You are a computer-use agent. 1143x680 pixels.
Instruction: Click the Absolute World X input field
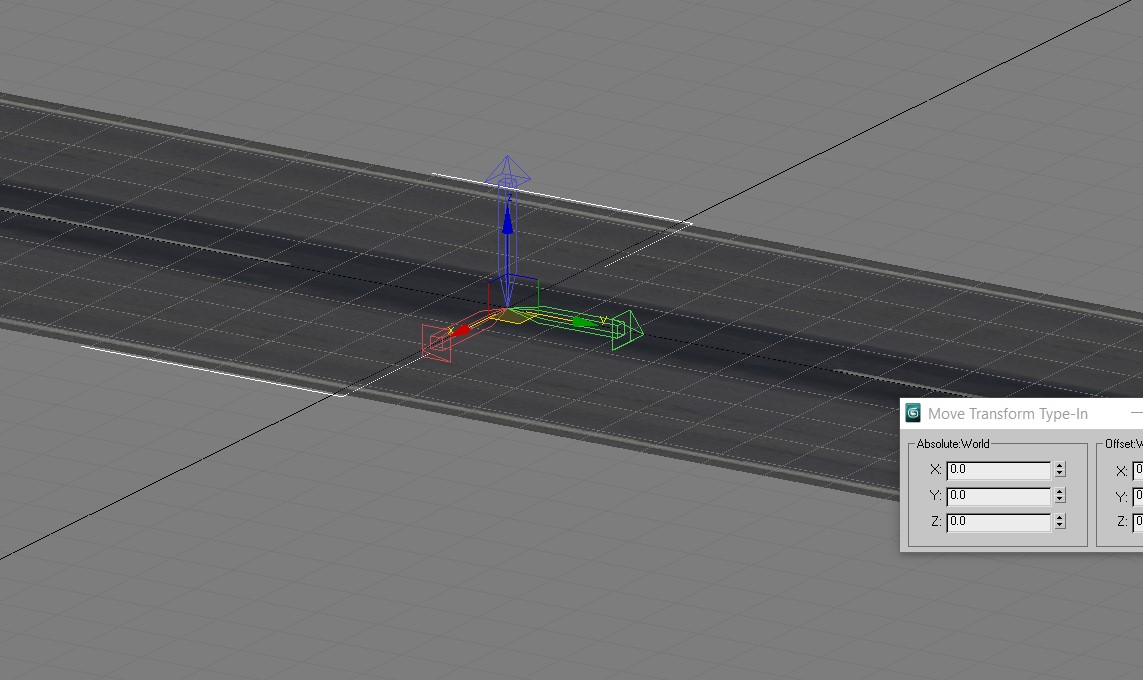point(999,470)
